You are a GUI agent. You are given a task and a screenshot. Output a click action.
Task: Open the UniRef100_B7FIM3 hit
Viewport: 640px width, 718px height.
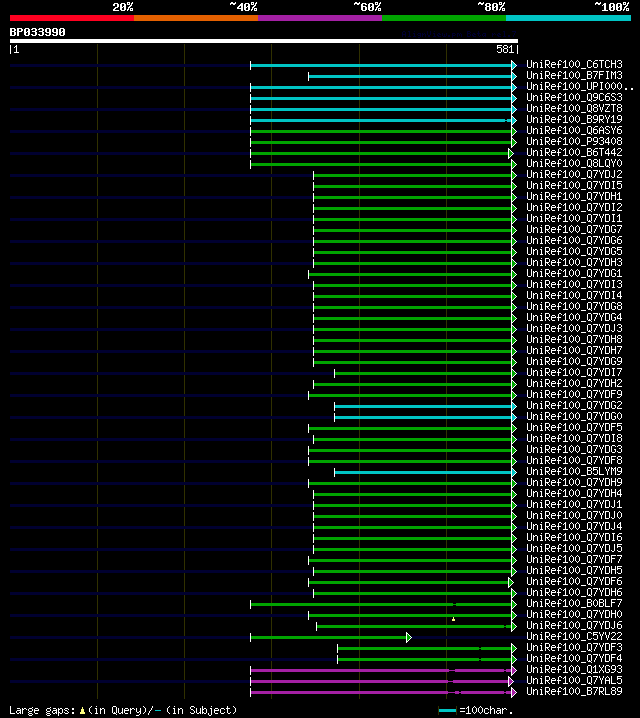pyautogui.click(x=574, y=75)
